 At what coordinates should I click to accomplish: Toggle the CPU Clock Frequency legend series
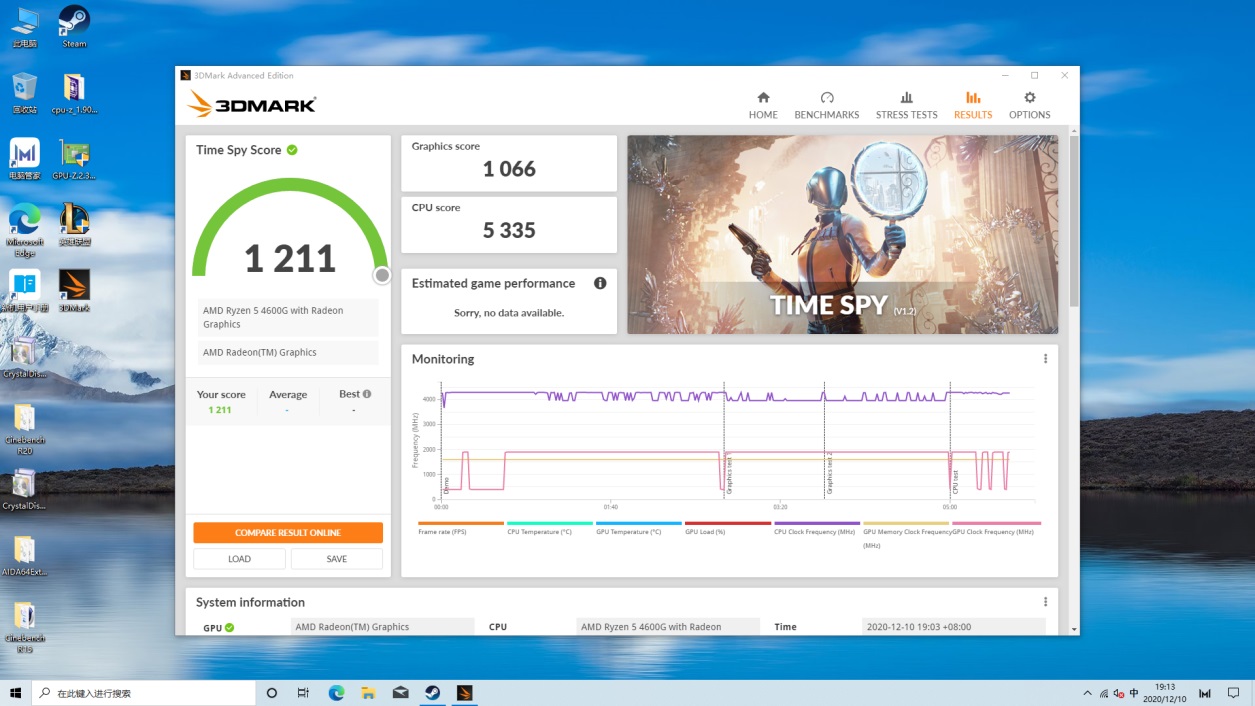point(816,527)
